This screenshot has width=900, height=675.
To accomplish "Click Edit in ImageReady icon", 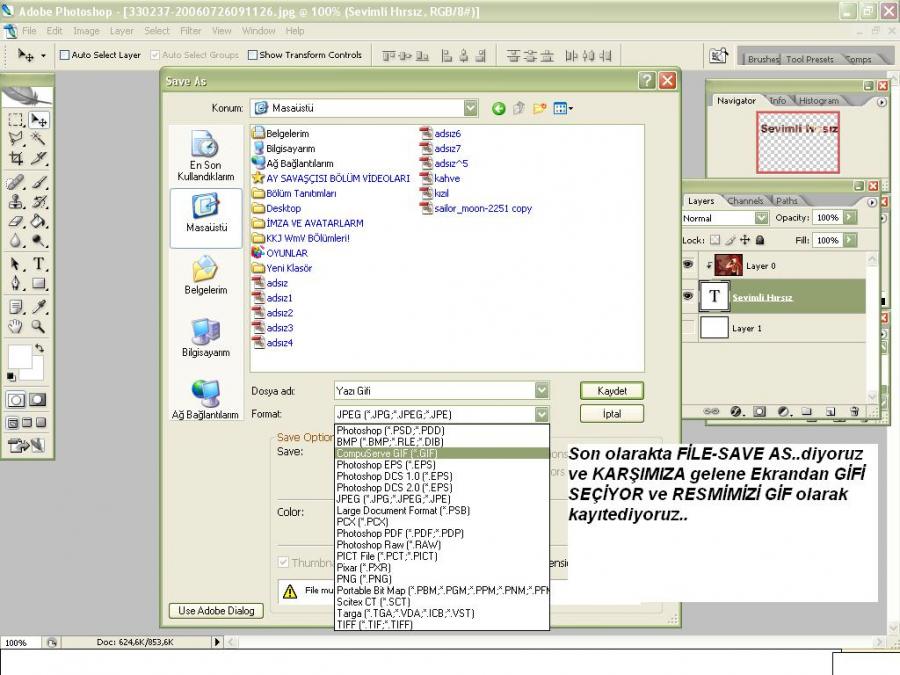I will 26,445.
